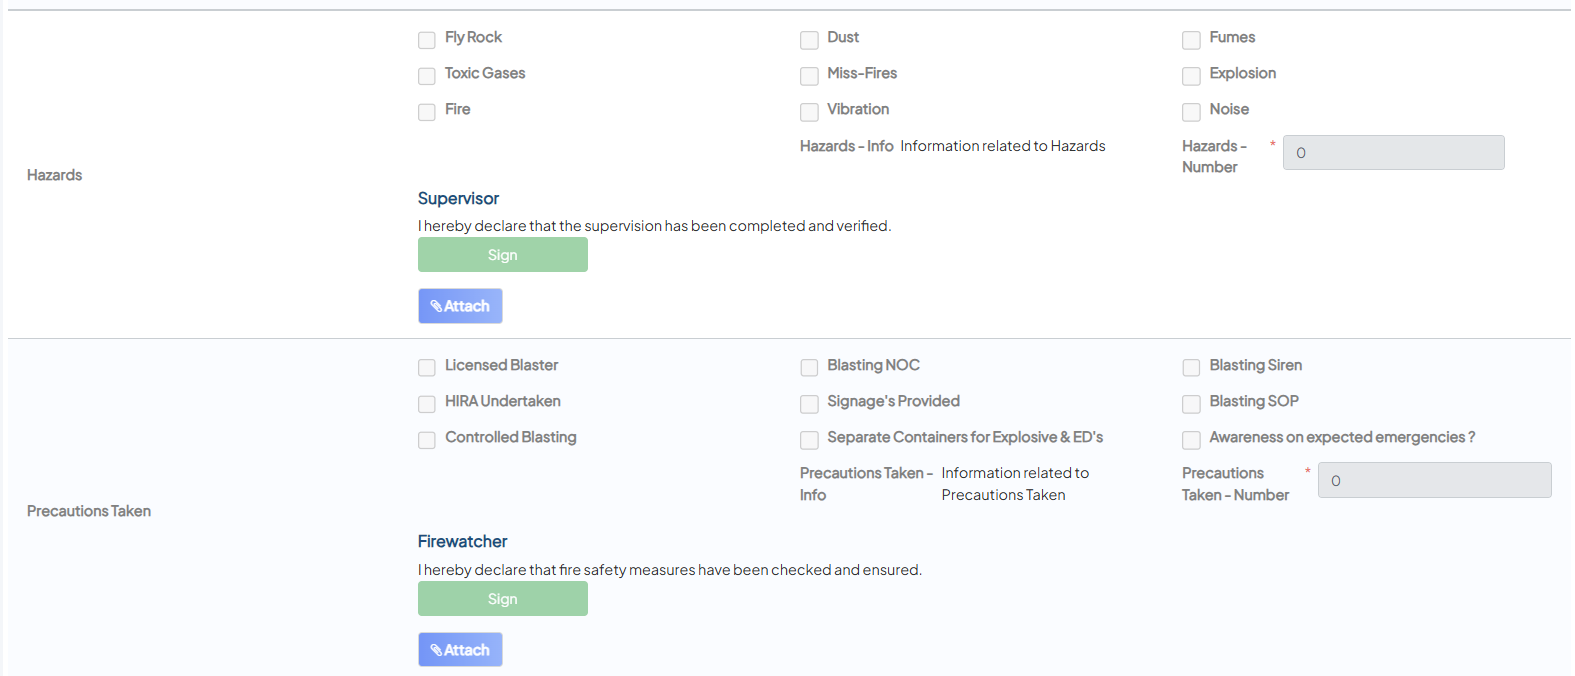Select the Blasting NOC checkbox
This screenshot has width=1575, height=676.
click(809, 368)
